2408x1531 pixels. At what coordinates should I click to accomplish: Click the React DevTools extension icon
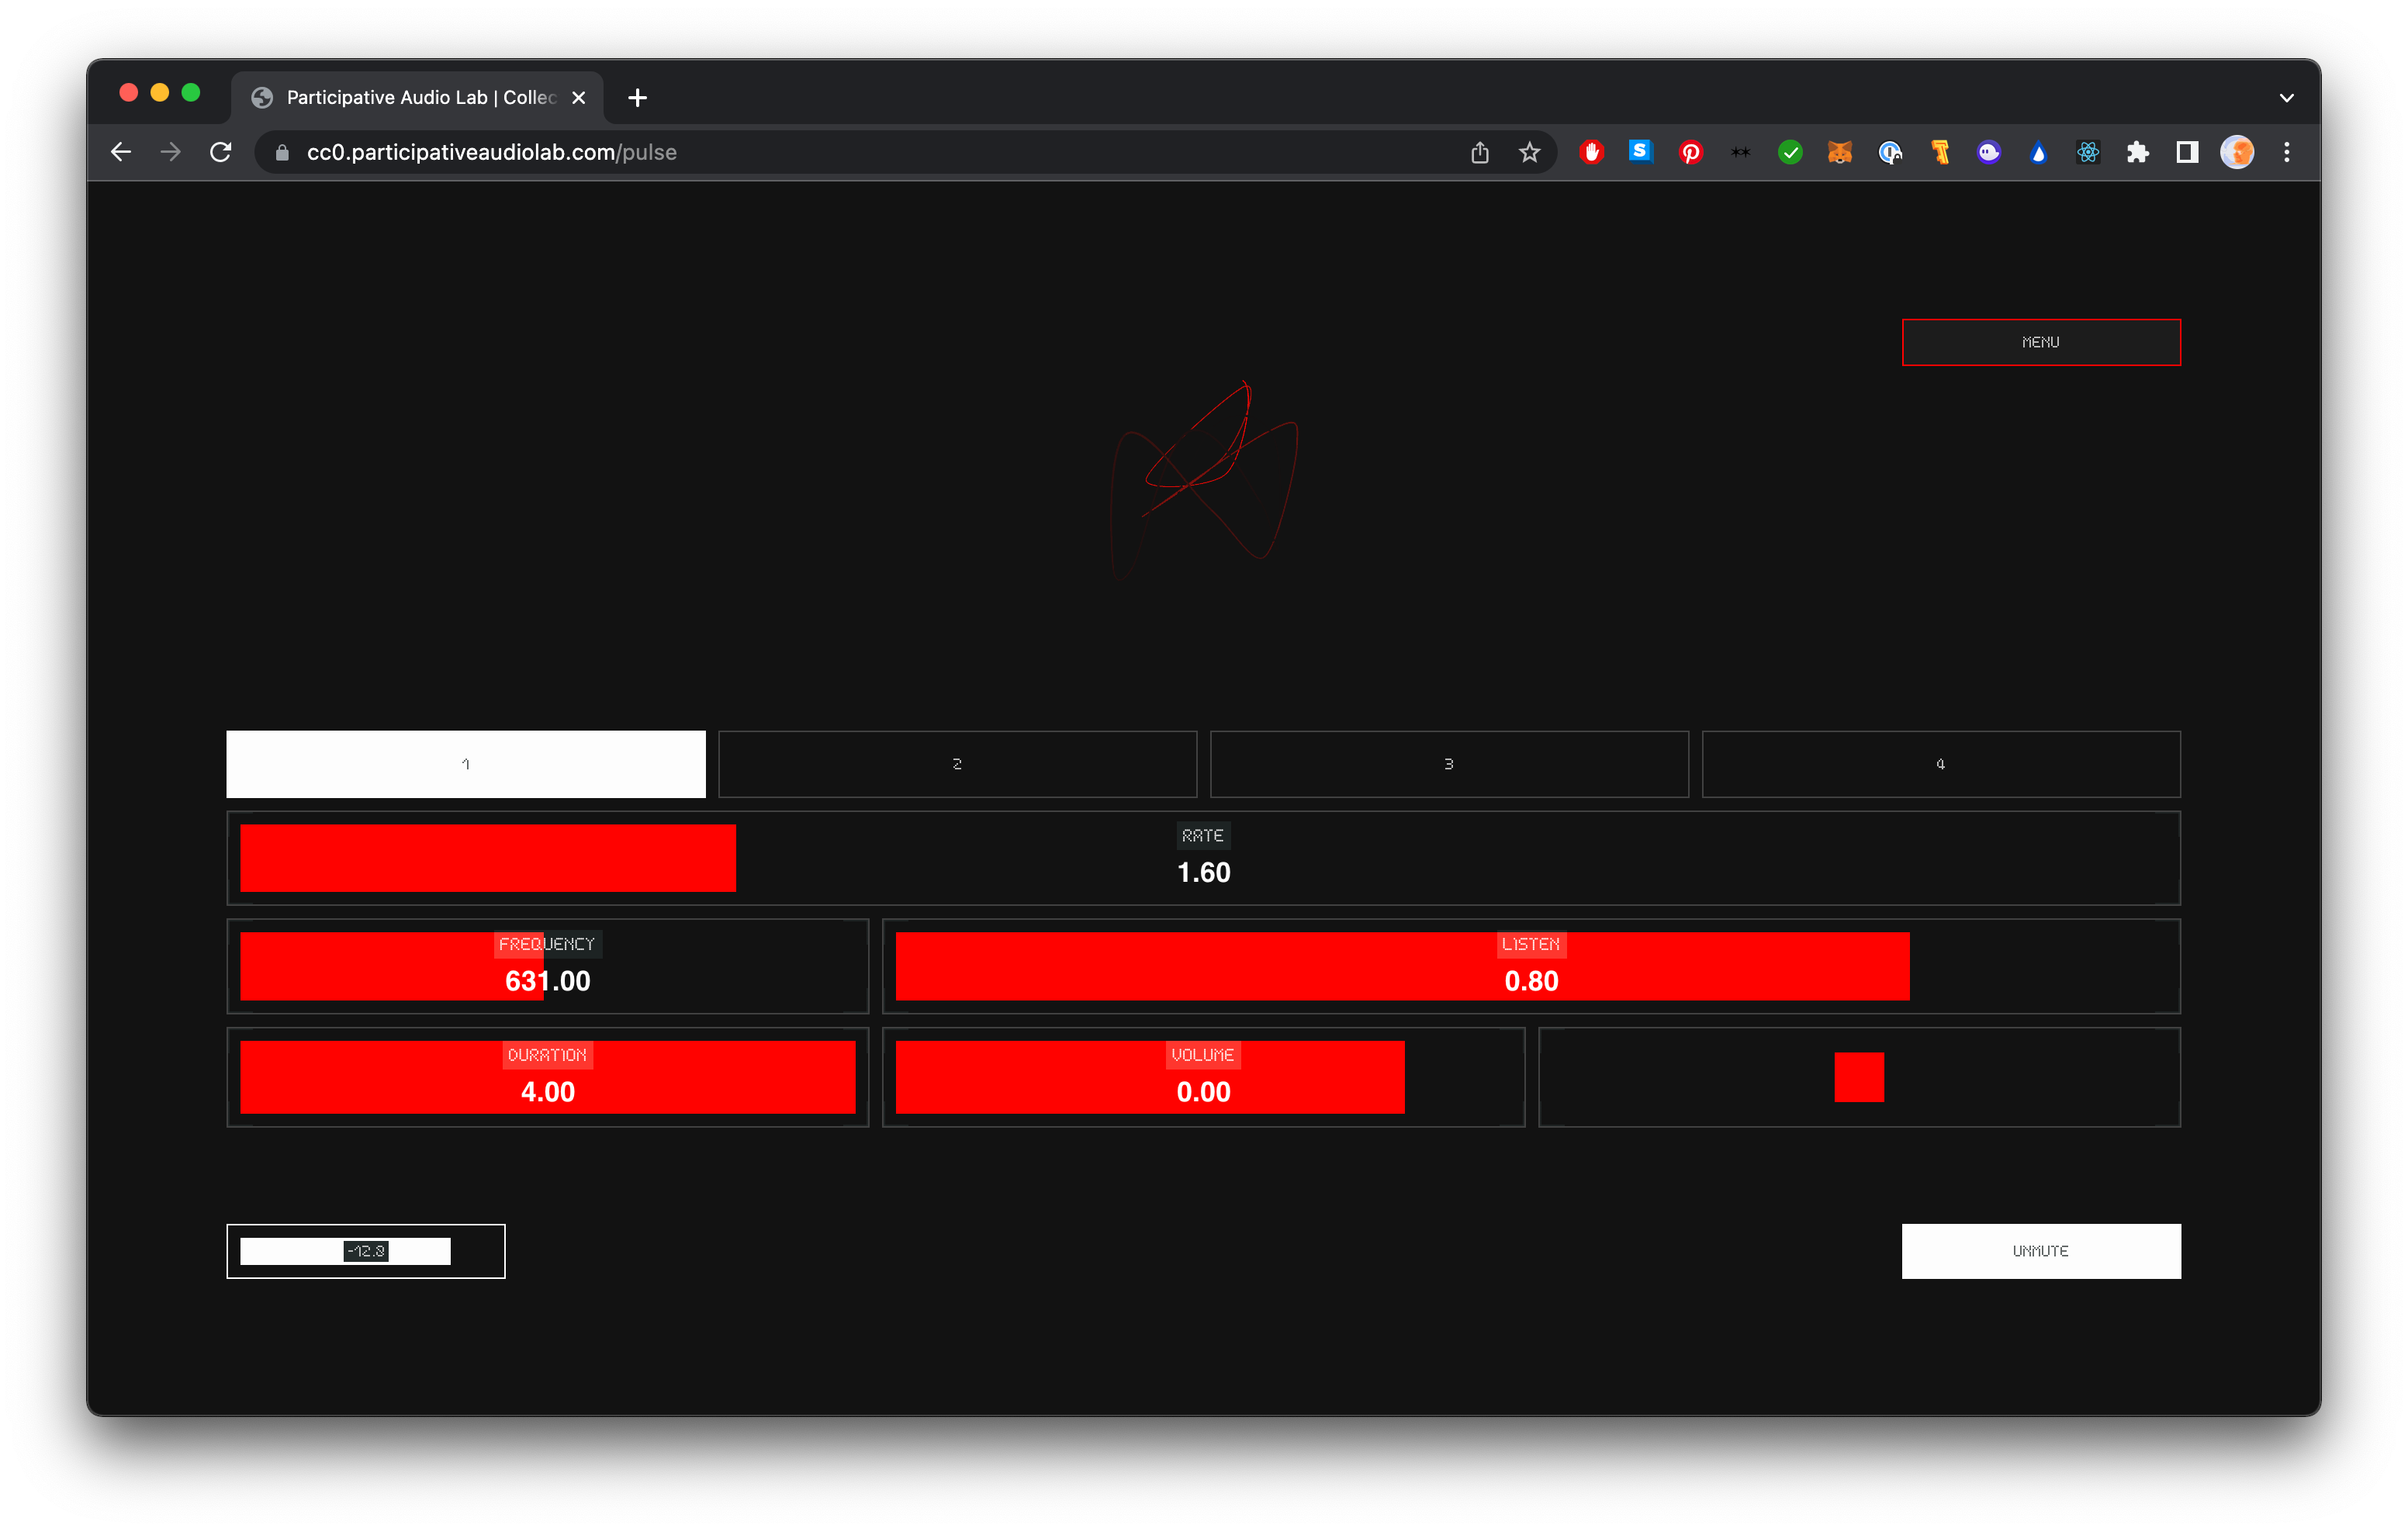pos(2087,152)
